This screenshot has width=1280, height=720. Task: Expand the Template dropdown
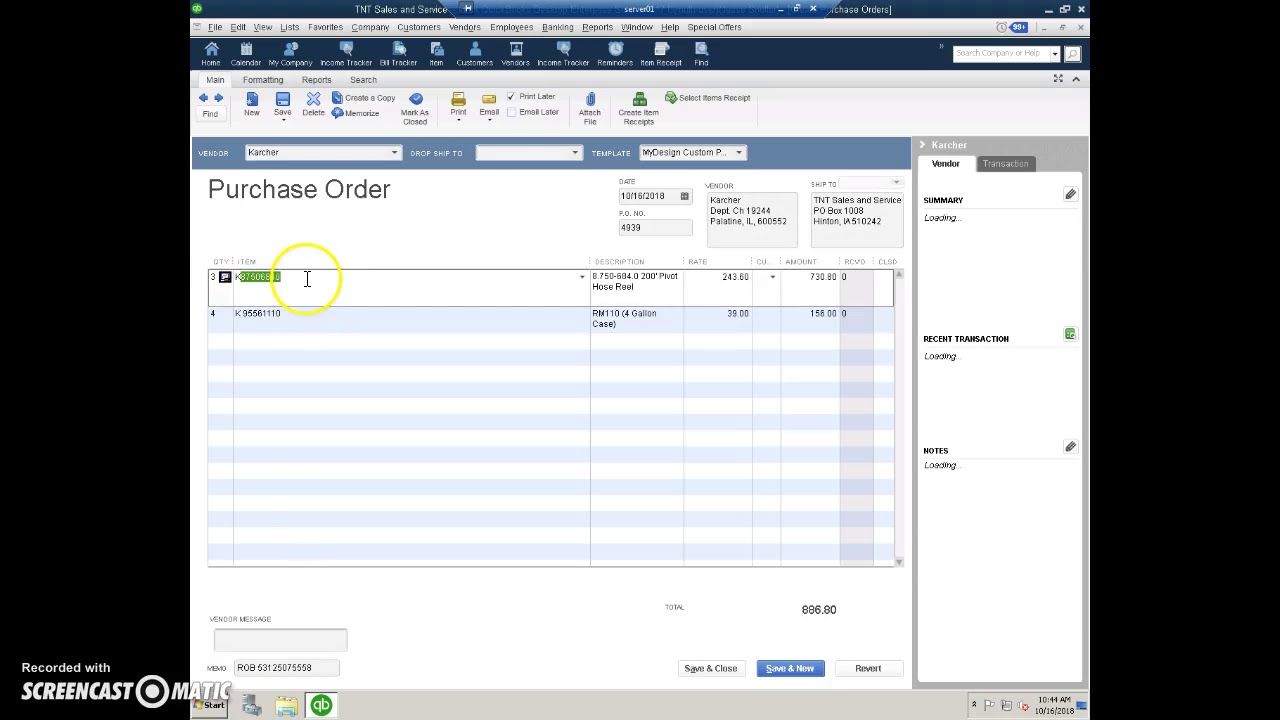pos(739,153)
